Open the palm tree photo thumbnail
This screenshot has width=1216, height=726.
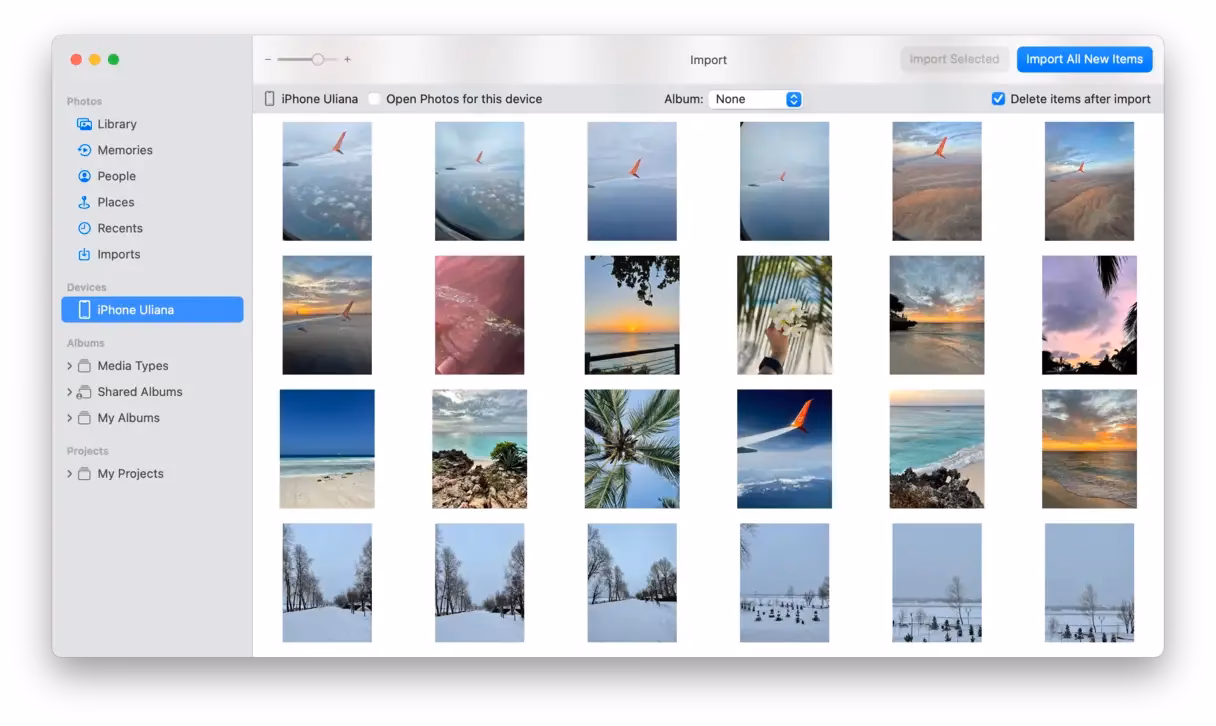tap(632, 448)
